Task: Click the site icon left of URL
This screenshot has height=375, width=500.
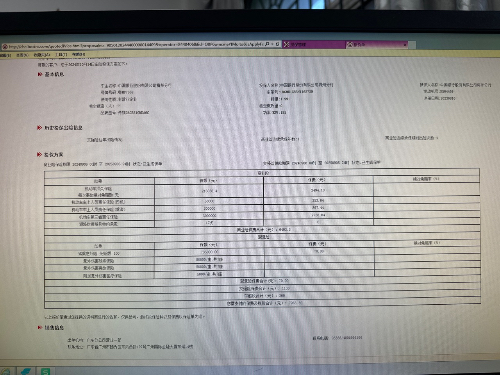Action: point(5,47)
